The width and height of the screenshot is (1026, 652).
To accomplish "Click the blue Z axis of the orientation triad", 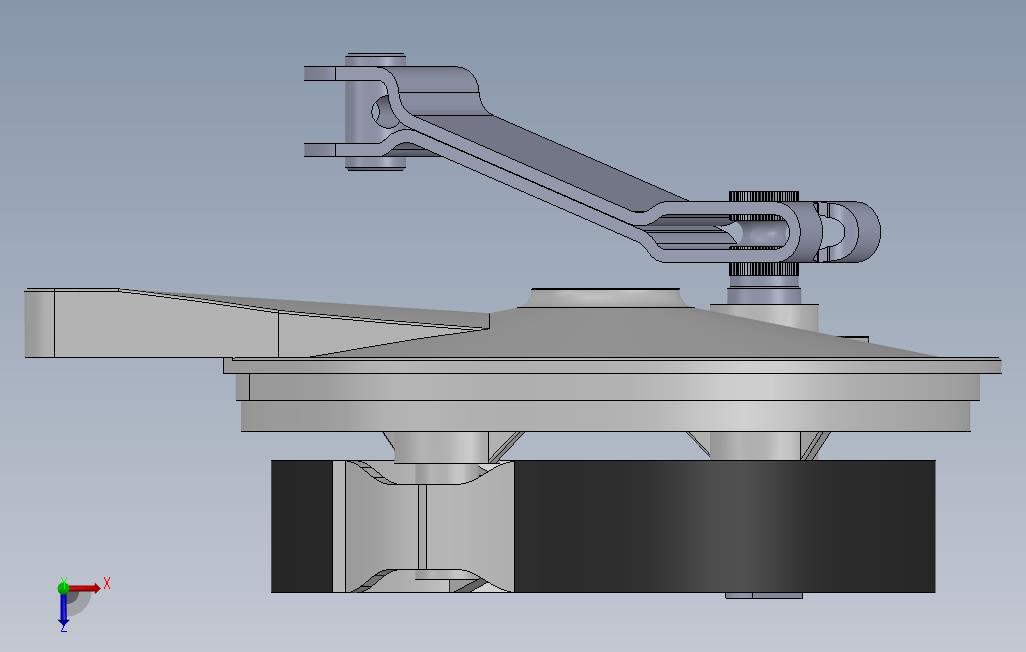I will point(63,609).
